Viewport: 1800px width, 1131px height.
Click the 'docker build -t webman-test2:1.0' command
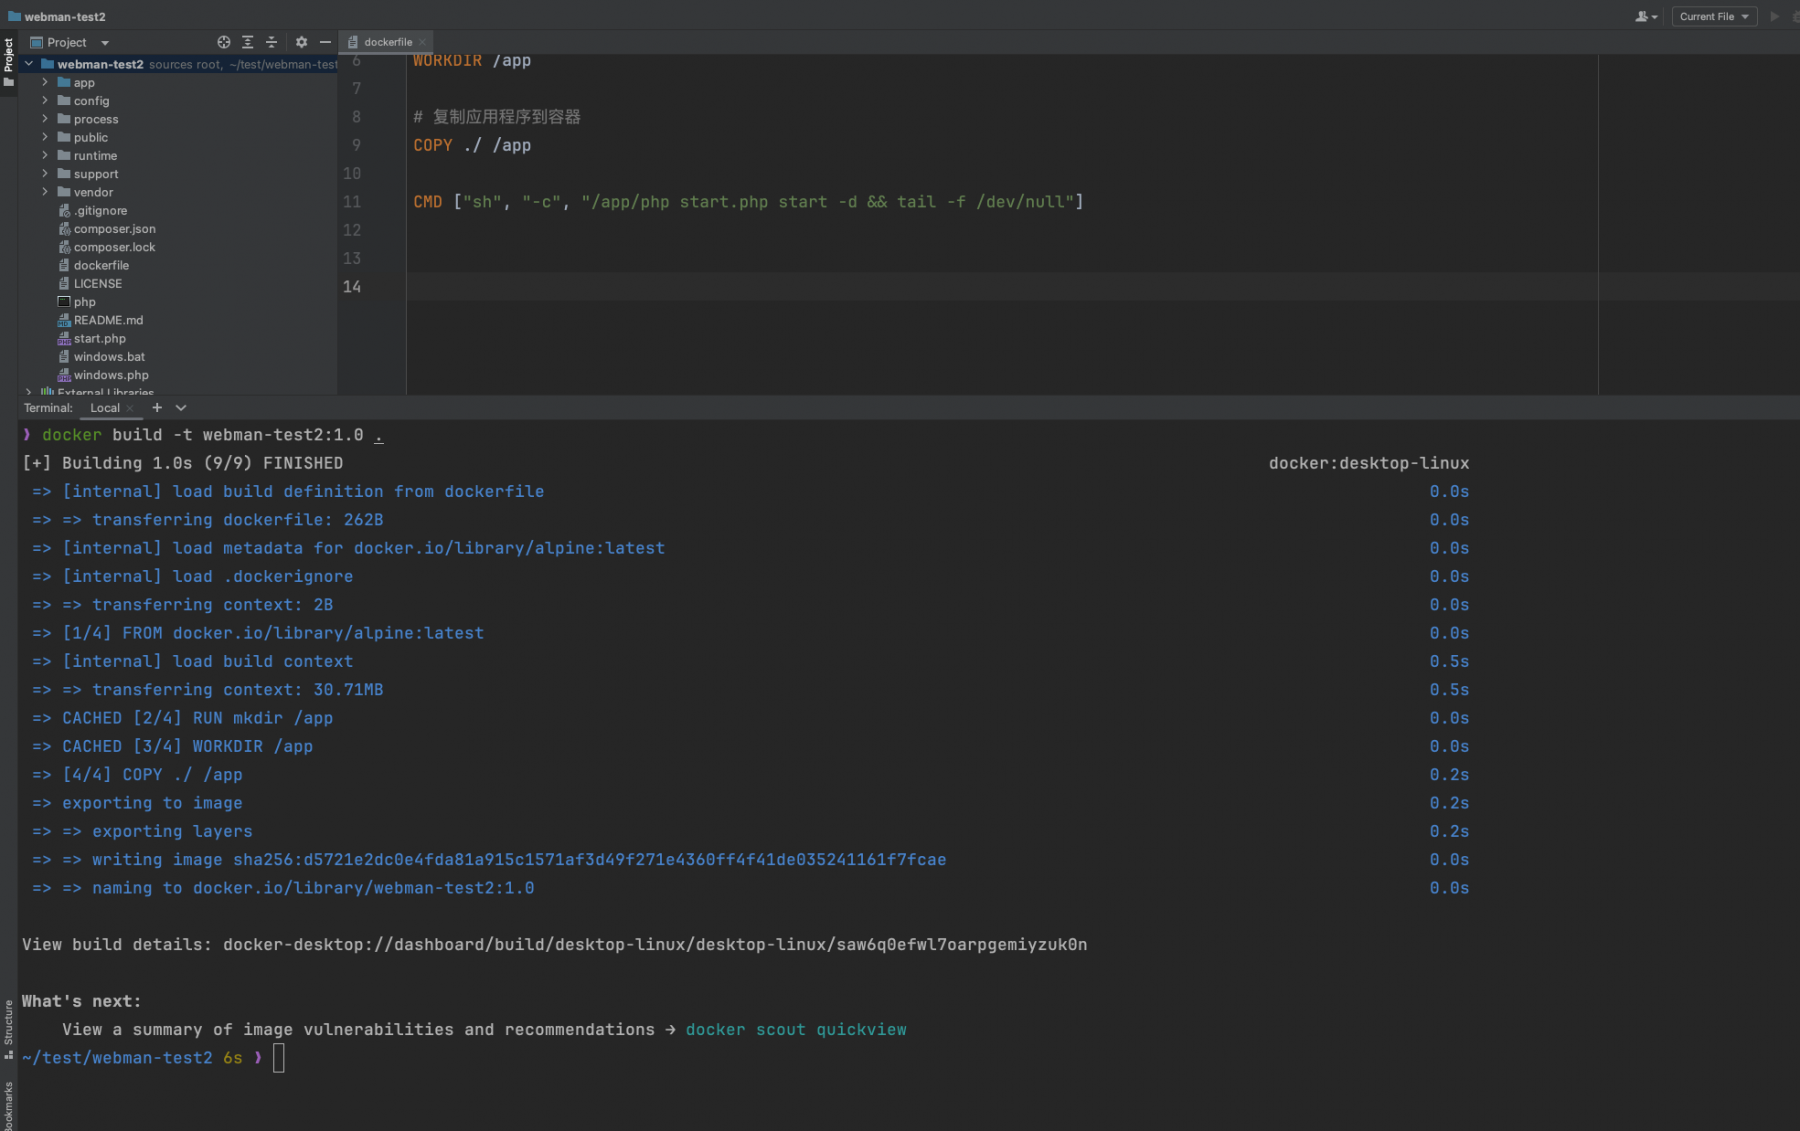point(202,435)
